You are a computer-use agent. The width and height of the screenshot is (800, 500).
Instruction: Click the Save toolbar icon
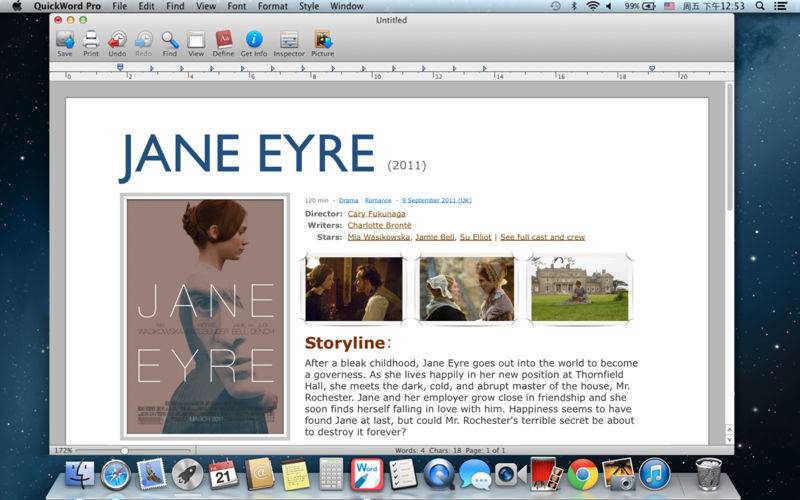(65, 43)
